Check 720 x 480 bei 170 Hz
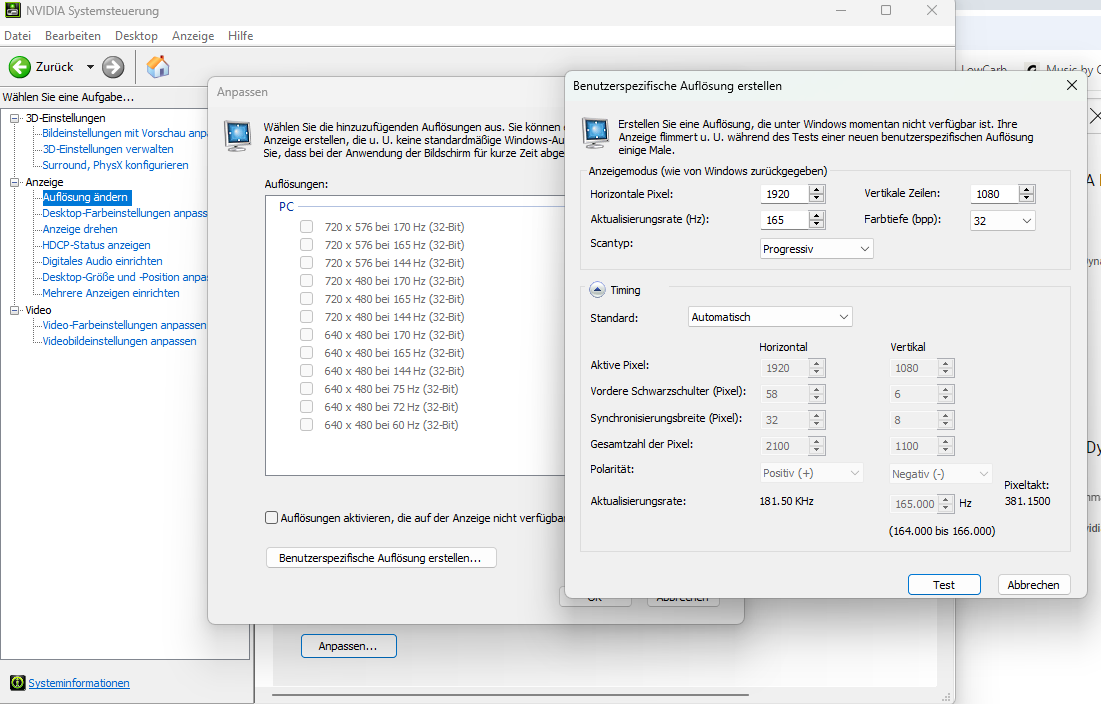 tap(306, 280)
